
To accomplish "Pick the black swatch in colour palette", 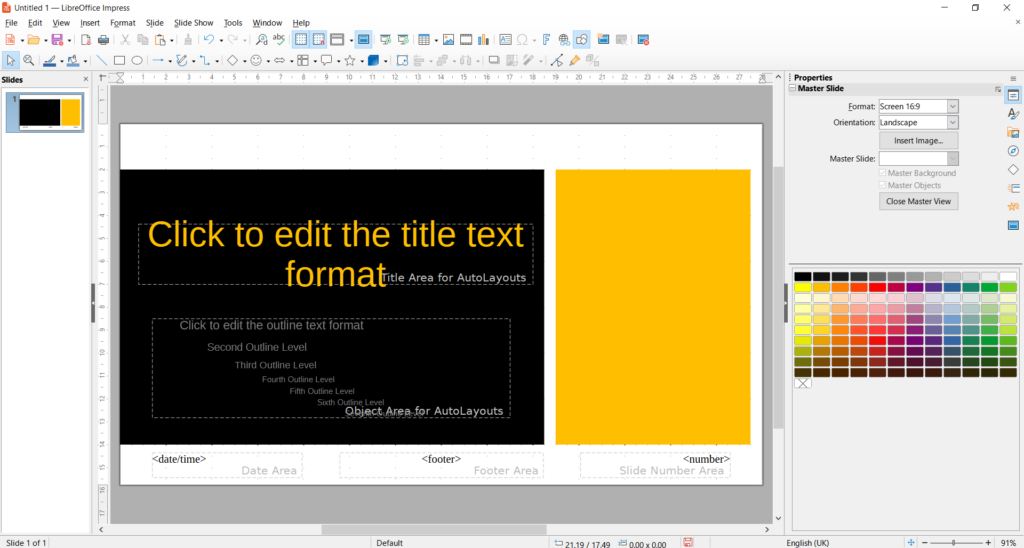I will coord(803,277).
